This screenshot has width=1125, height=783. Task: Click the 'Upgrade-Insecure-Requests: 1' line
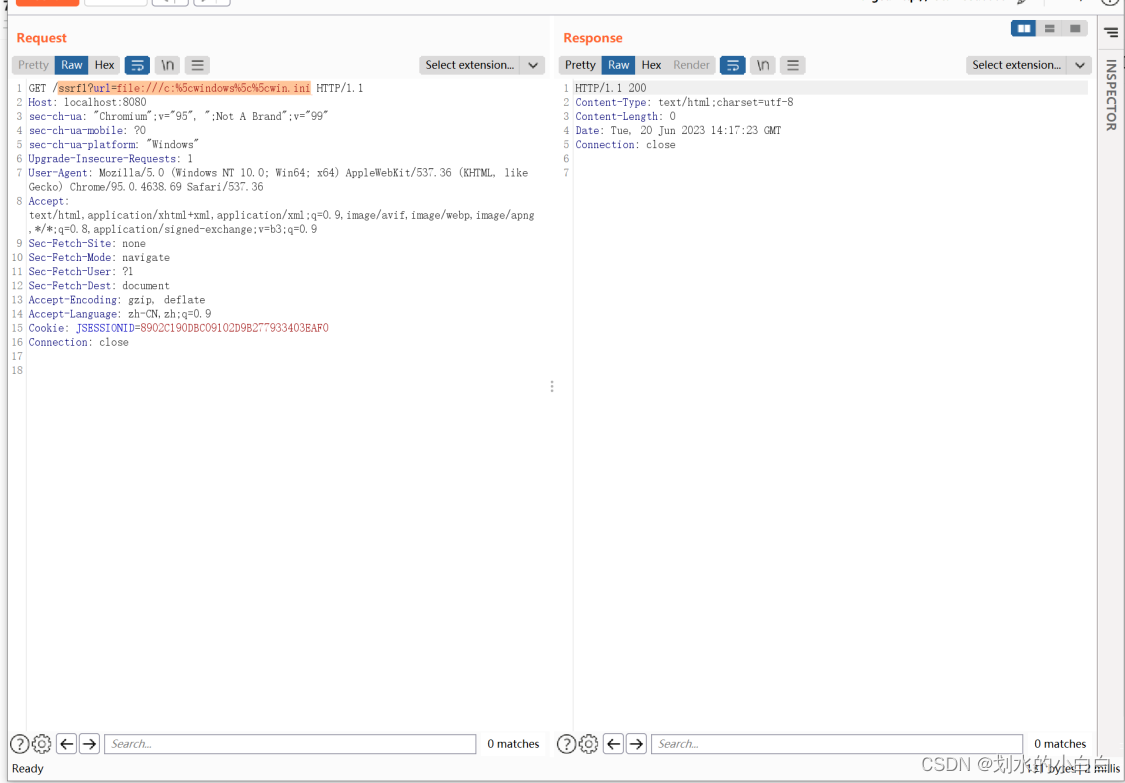[x=110, y=159]
